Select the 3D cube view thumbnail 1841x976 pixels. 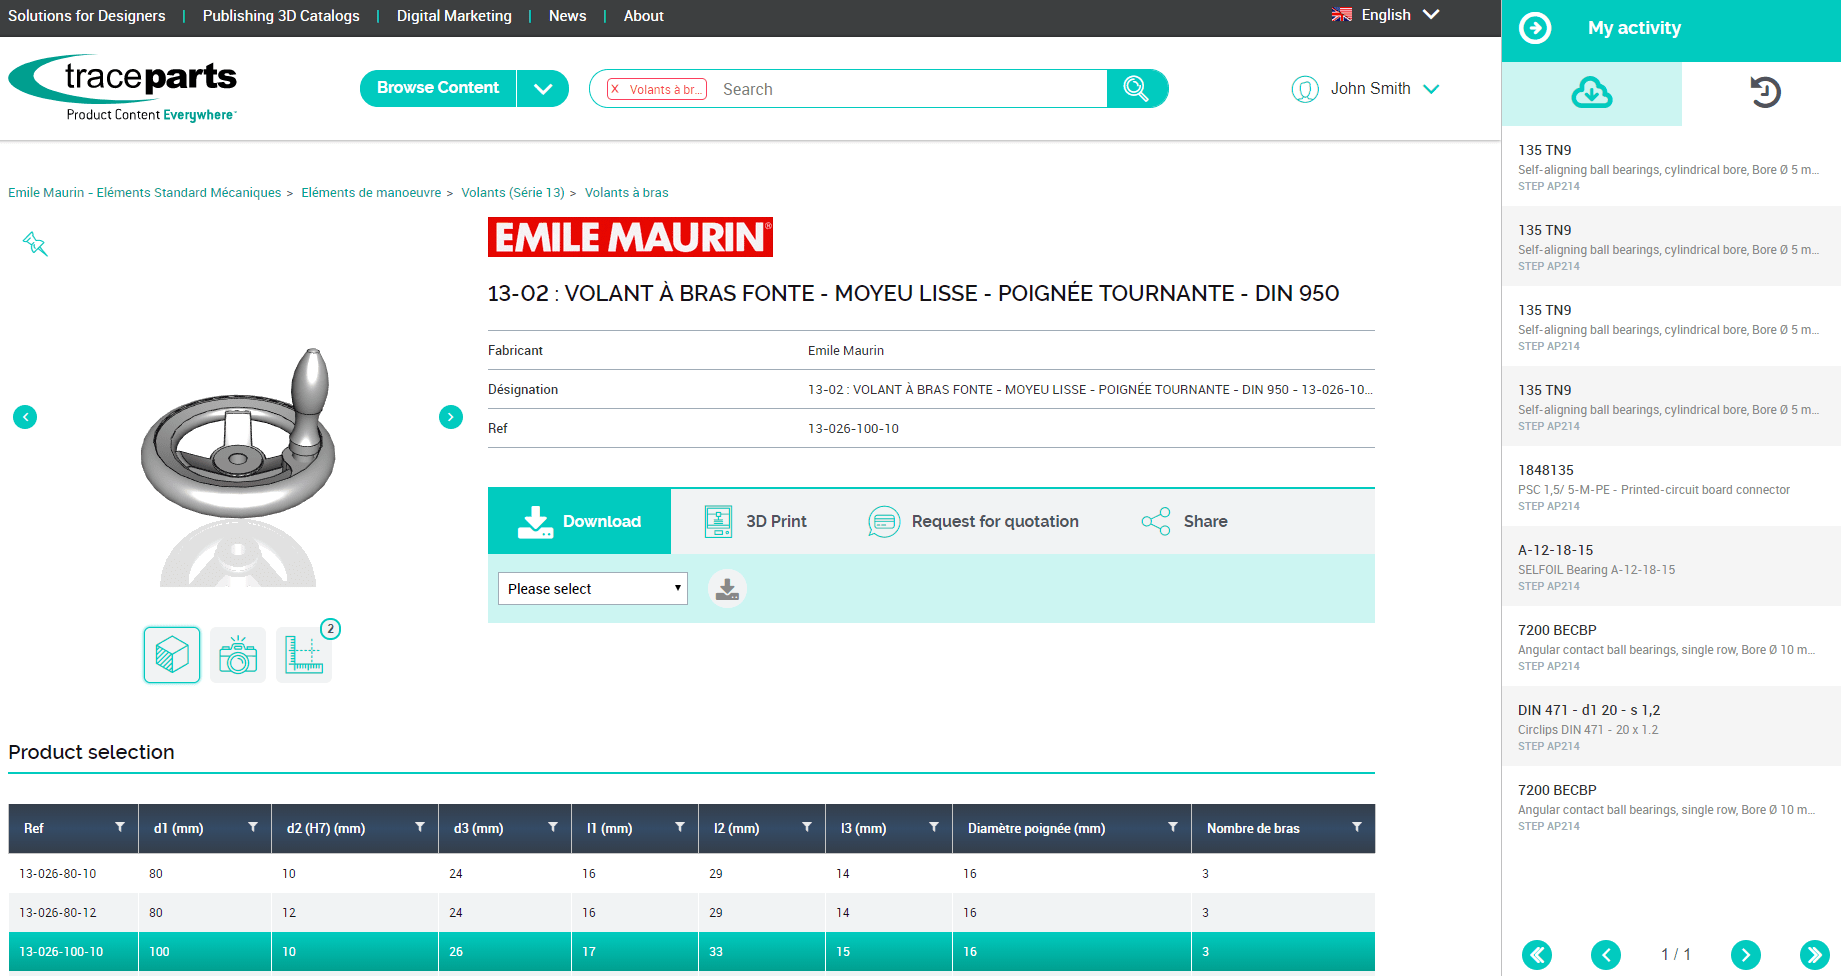pyautogui.click(x=172, y=655)
